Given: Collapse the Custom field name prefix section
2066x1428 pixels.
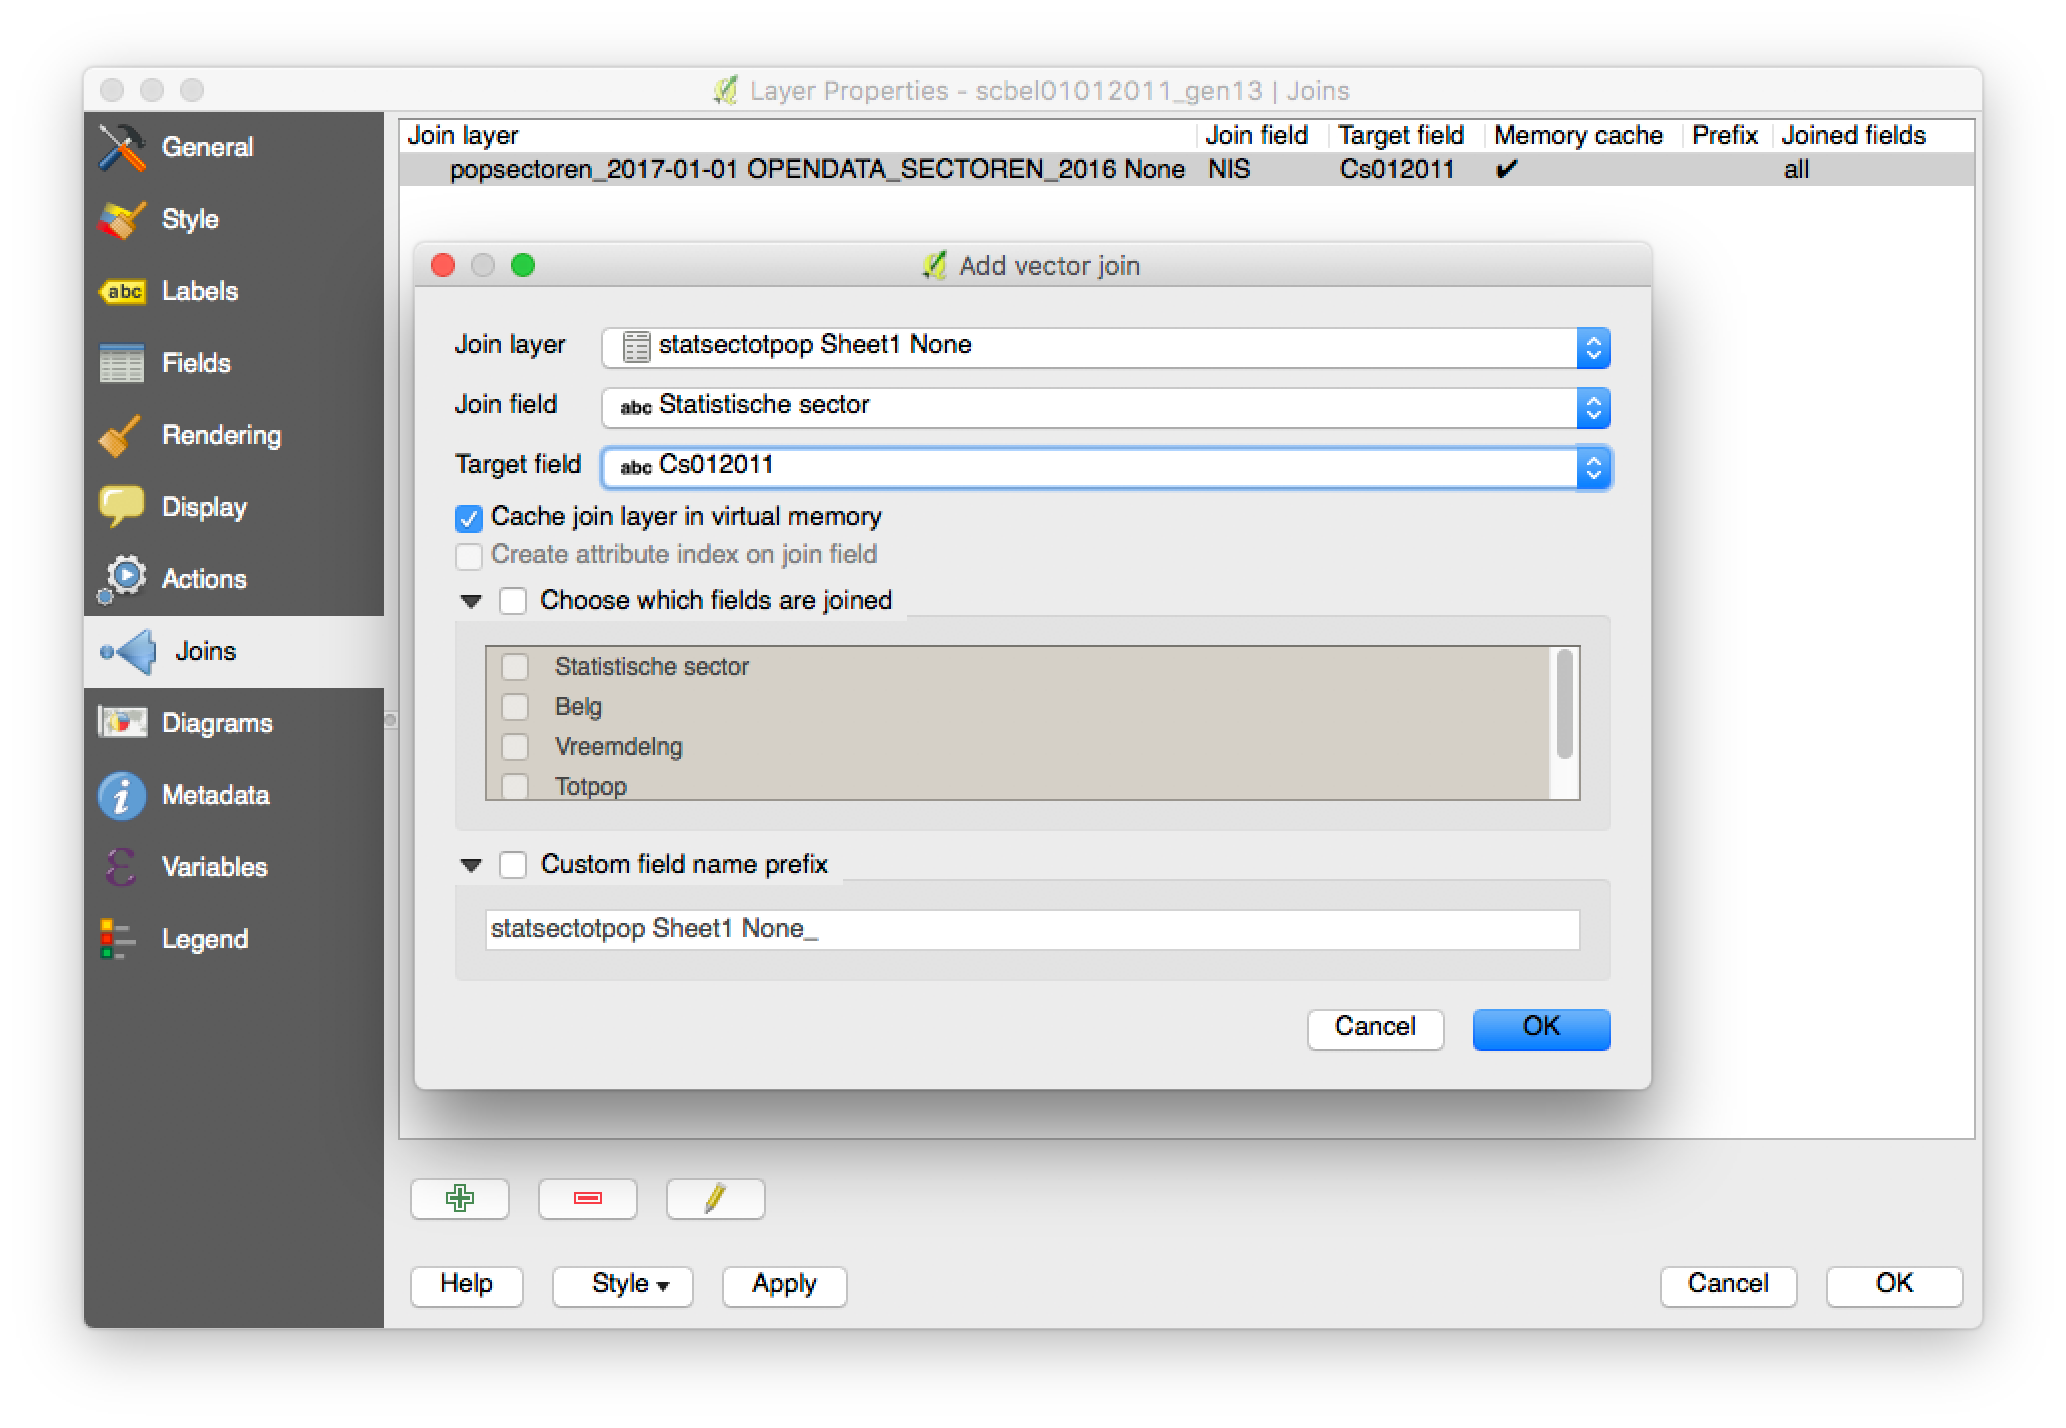Looking at the screenshot, I should tap(471, 865).
